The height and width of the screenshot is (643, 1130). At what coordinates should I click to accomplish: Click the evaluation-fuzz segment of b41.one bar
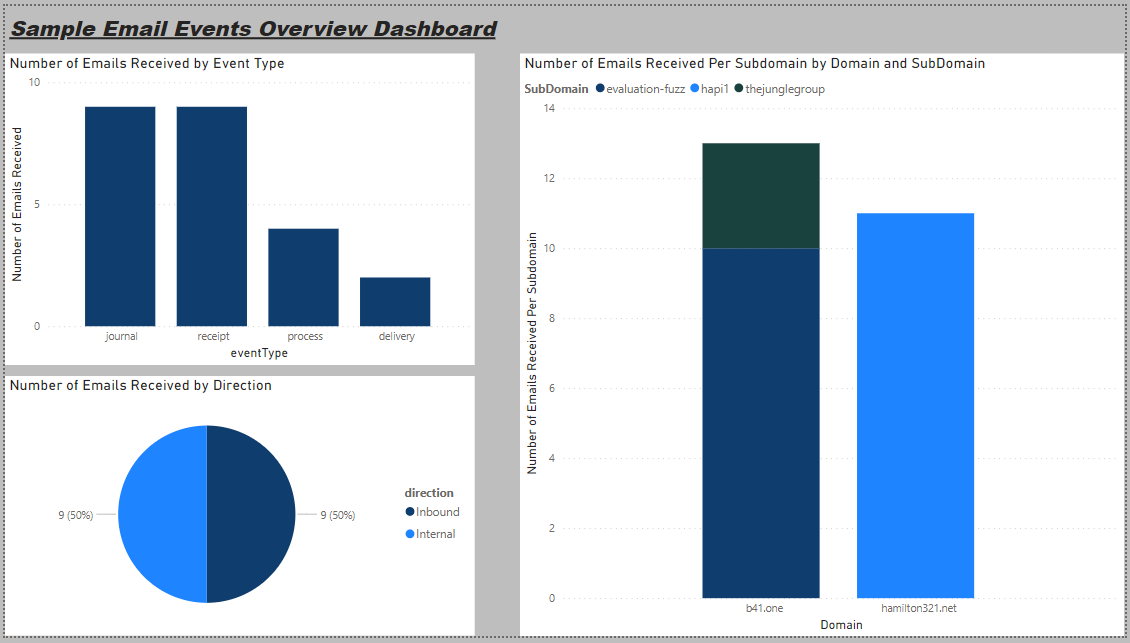coord(761,422)
